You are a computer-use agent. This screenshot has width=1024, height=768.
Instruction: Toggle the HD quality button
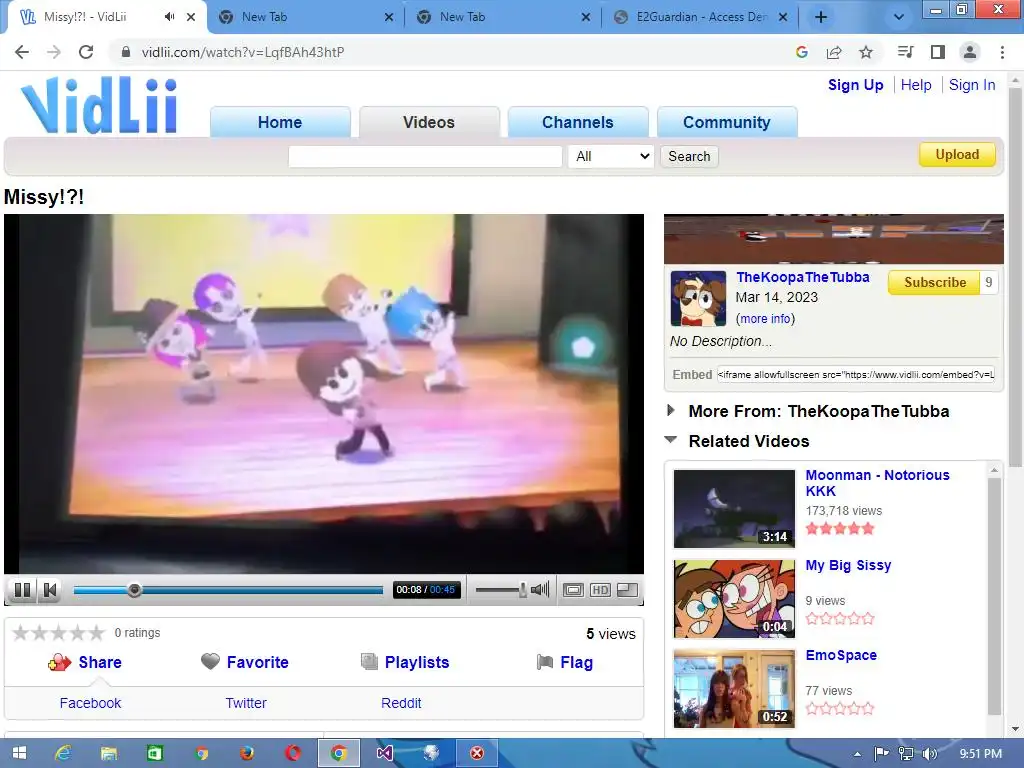point(600,590)
